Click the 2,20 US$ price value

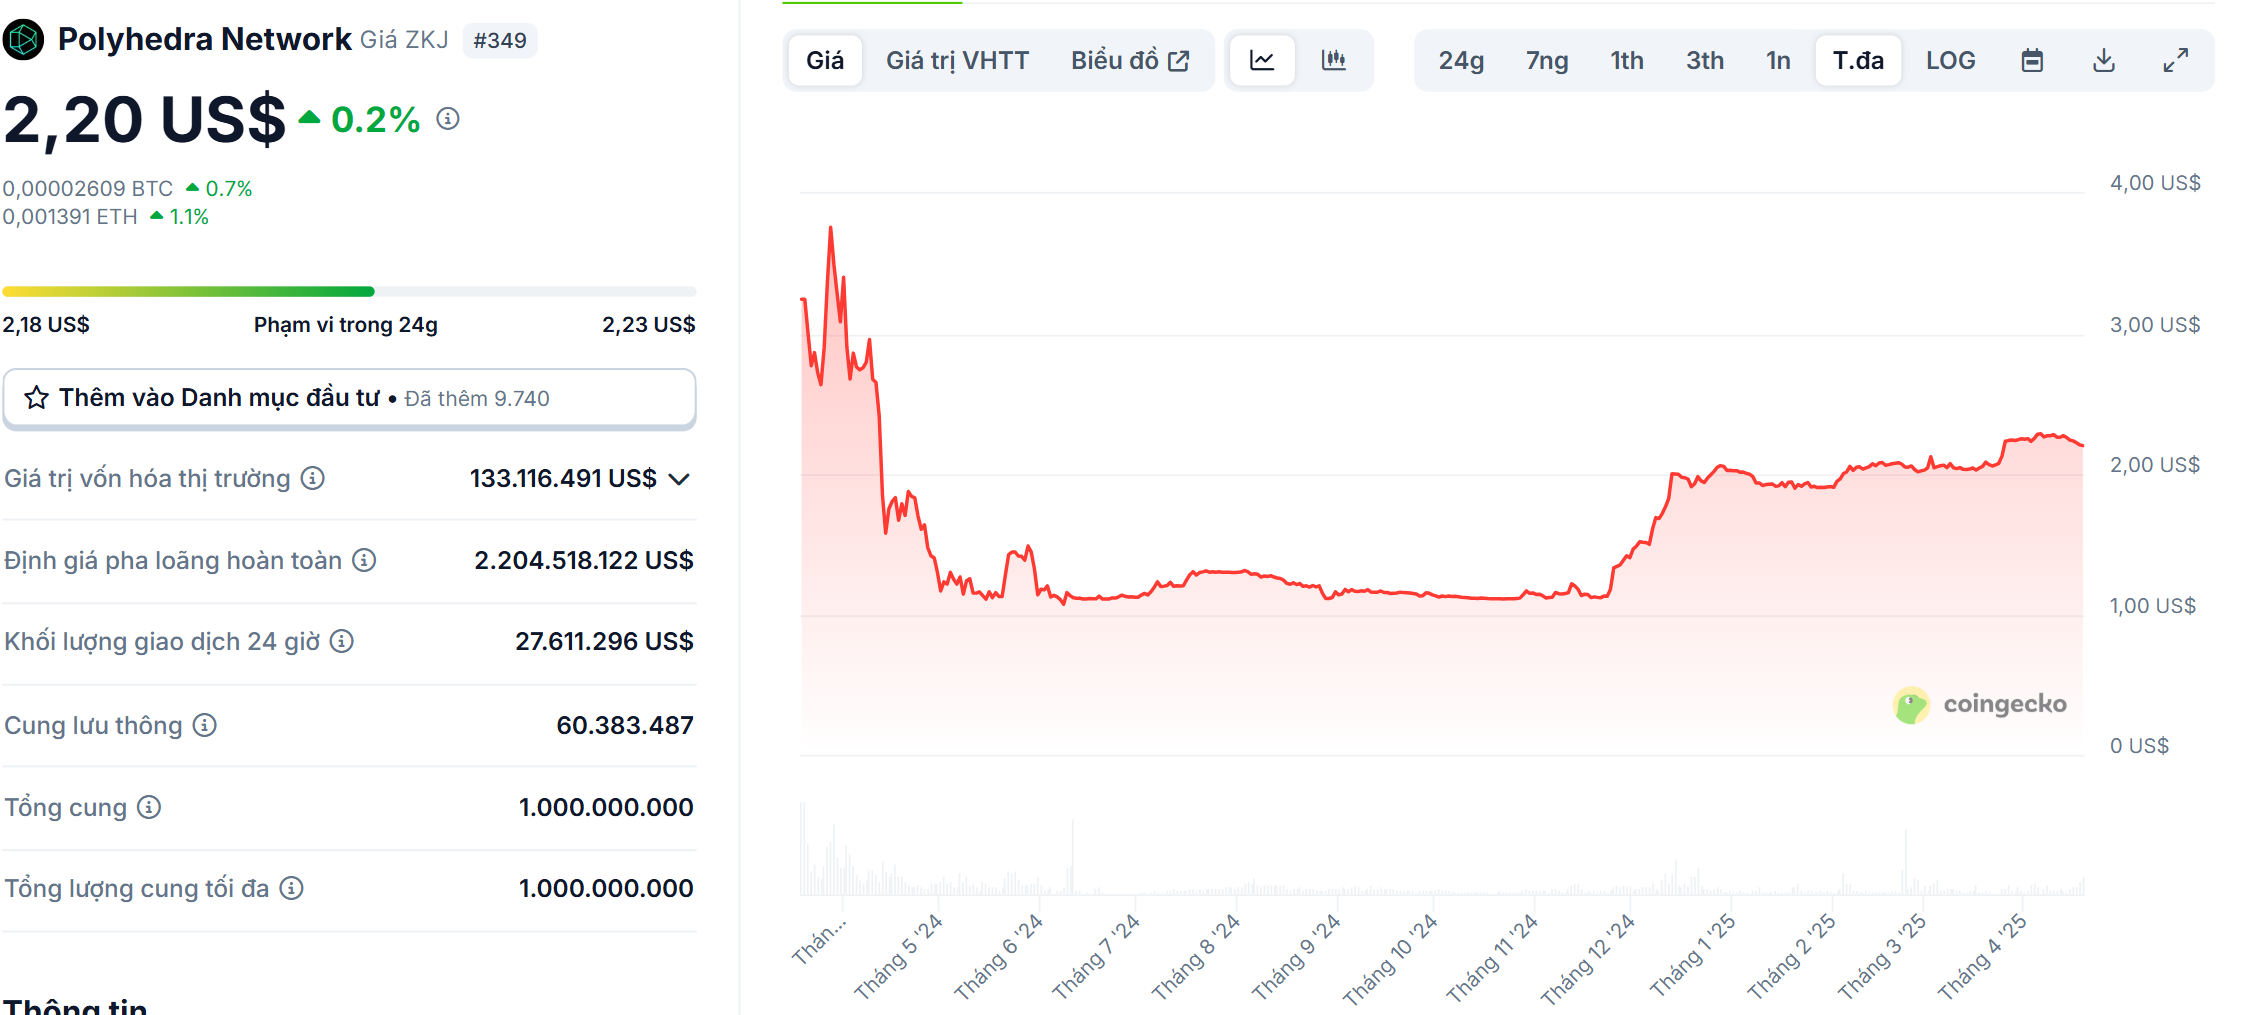145,120
